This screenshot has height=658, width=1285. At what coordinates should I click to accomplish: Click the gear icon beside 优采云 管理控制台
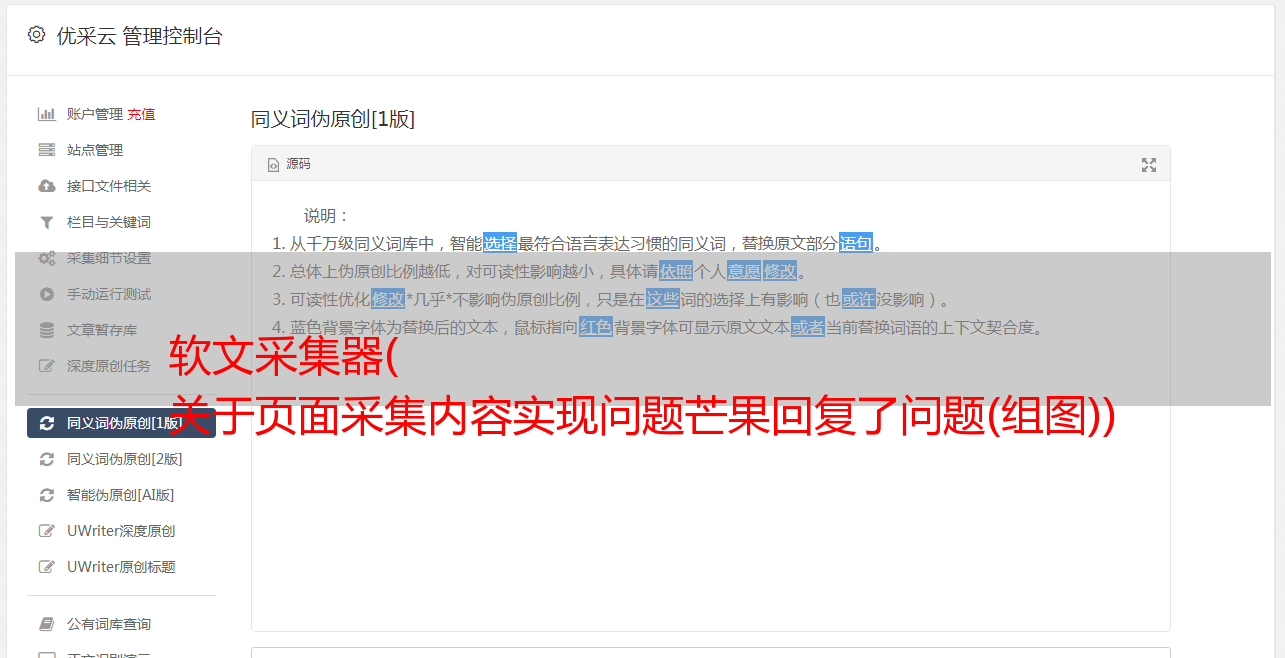click(x=37, y=35)
